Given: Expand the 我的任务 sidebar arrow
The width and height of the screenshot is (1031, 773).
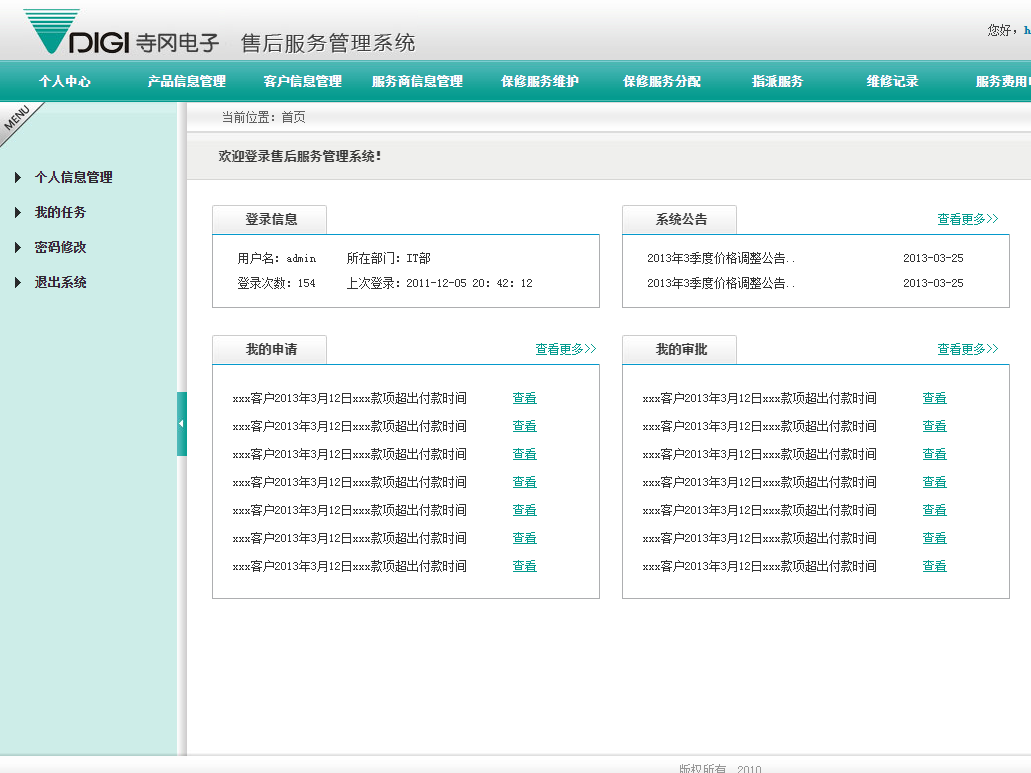Looking at the screenshot, I should [18, 212].
